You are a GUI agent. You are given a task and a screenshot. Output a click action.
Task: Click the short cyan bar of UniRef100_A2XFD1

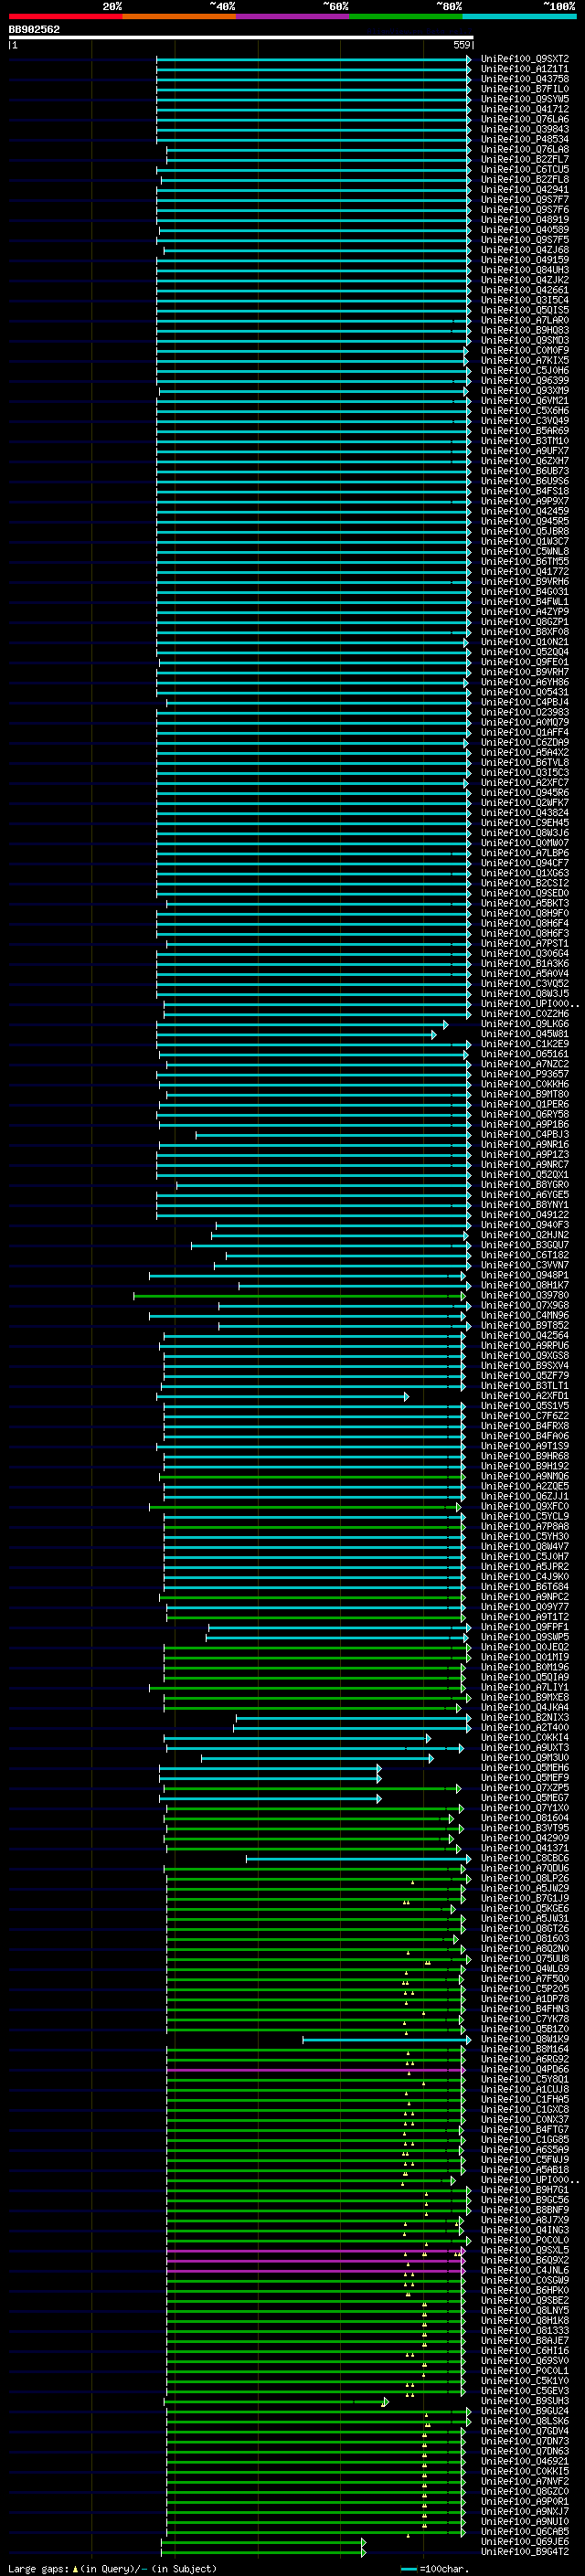tap(283, 1397)
